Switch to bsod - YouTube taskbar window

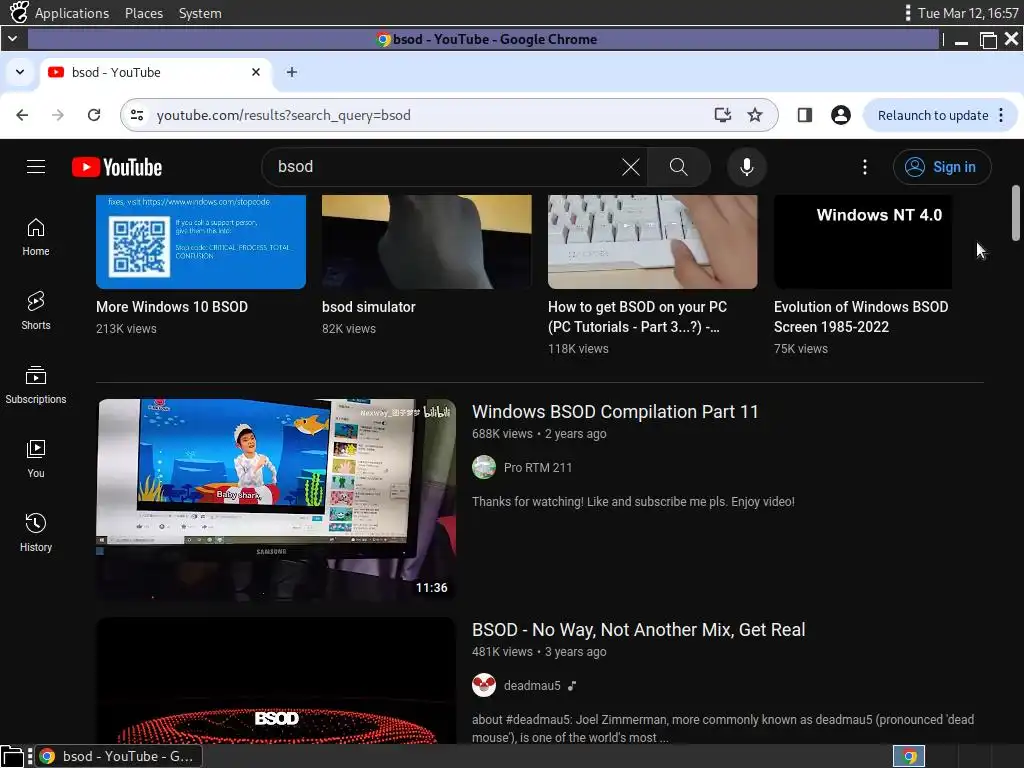(118, 756)
